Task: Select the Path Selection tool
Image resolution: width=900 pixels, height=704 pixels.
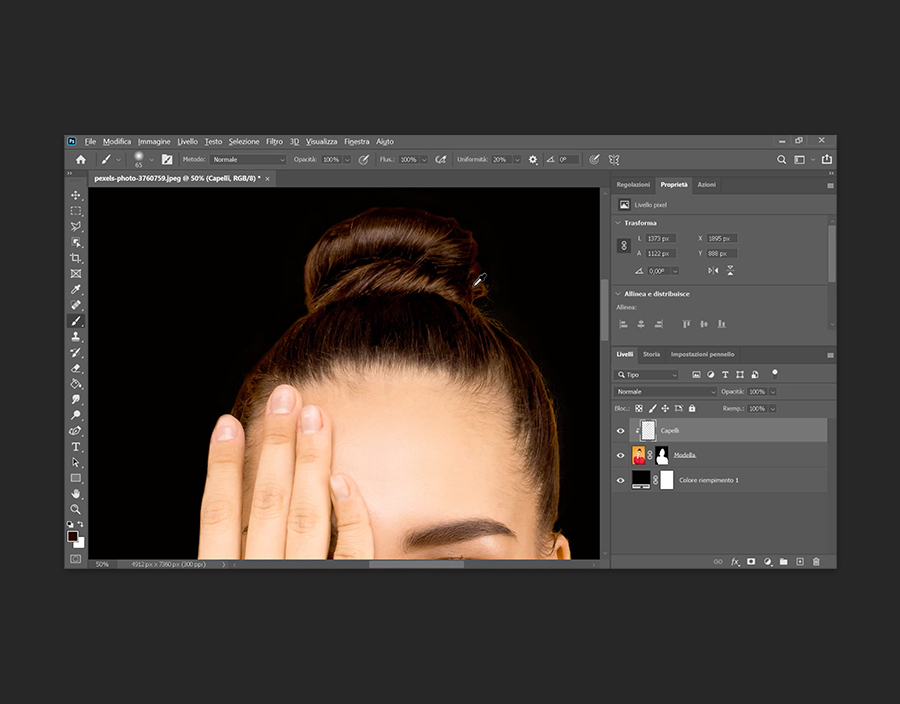Action: [x=76, y=462]
